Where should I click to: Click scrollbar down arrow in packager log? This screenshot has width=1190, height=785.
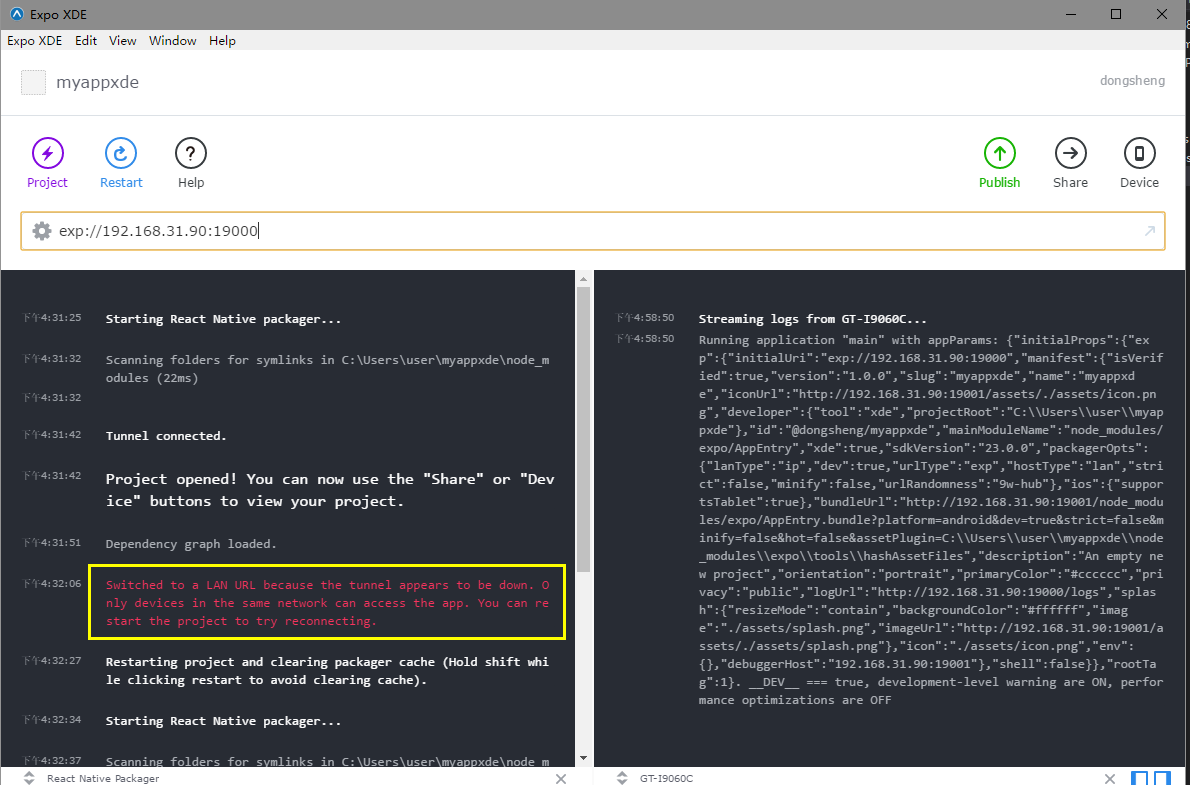click(x=584, y=758)
